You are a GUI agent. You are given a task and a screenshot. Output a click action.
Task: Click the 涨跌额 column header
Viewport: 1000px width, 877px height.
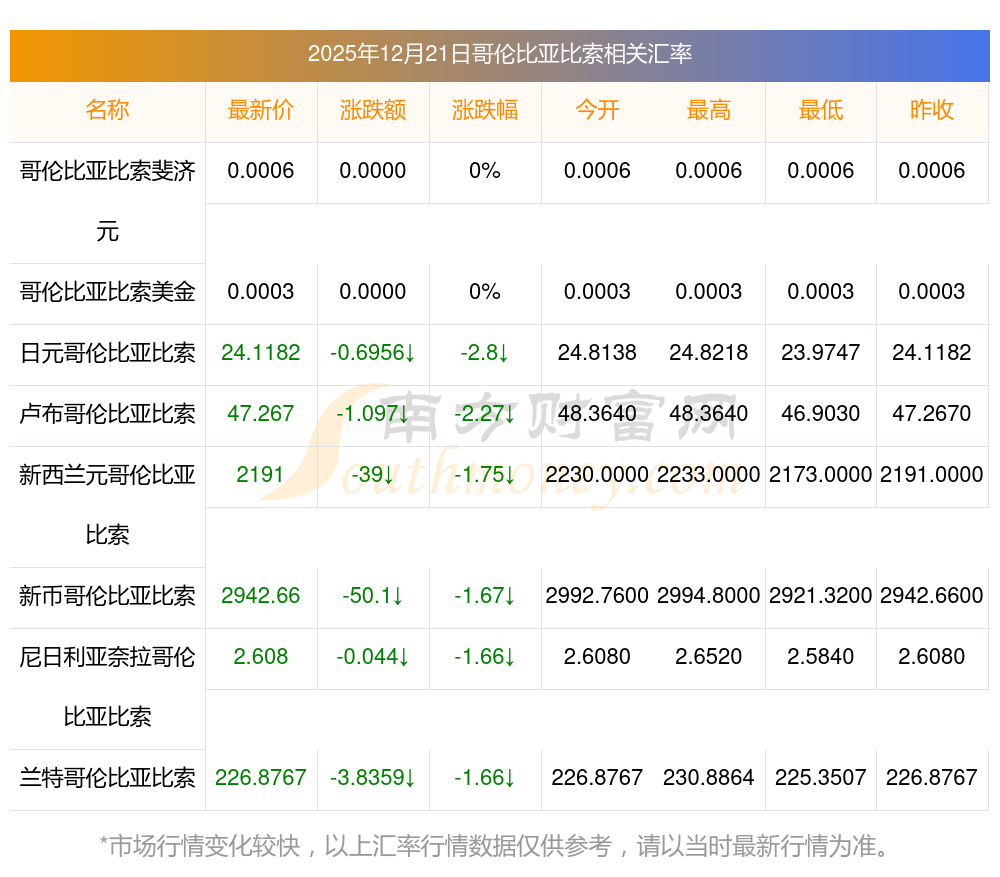pyautogui.click(x=373, y=111)
